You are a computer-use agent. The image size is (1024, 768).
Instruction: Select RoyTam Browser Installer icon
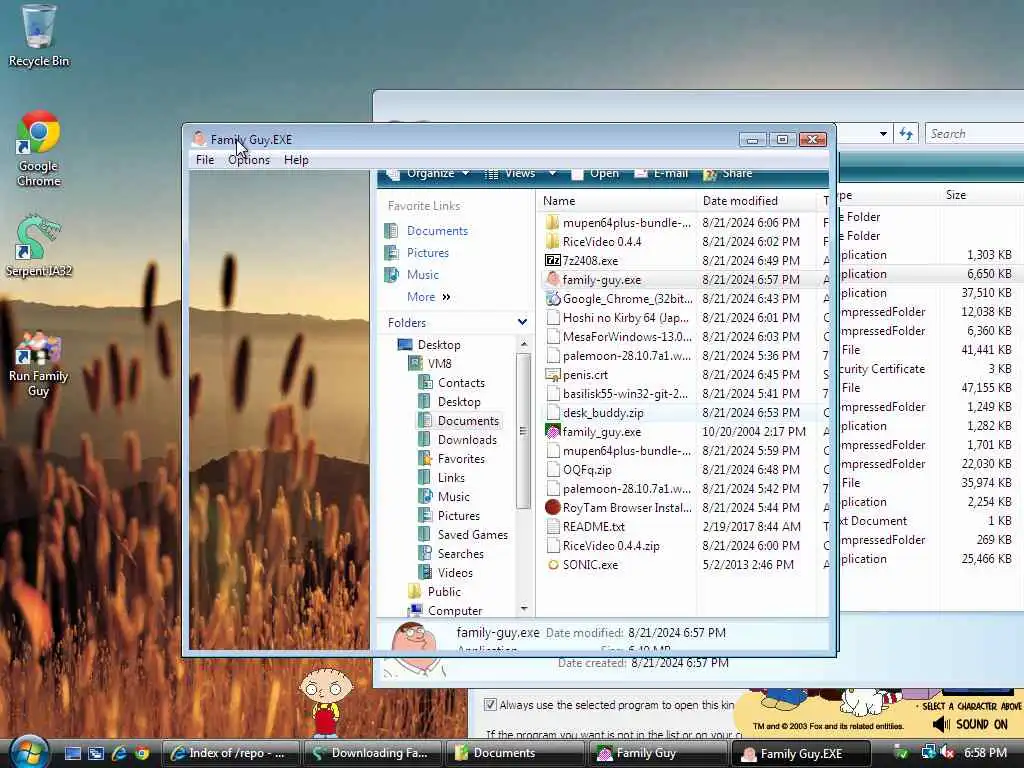point(552,507)
